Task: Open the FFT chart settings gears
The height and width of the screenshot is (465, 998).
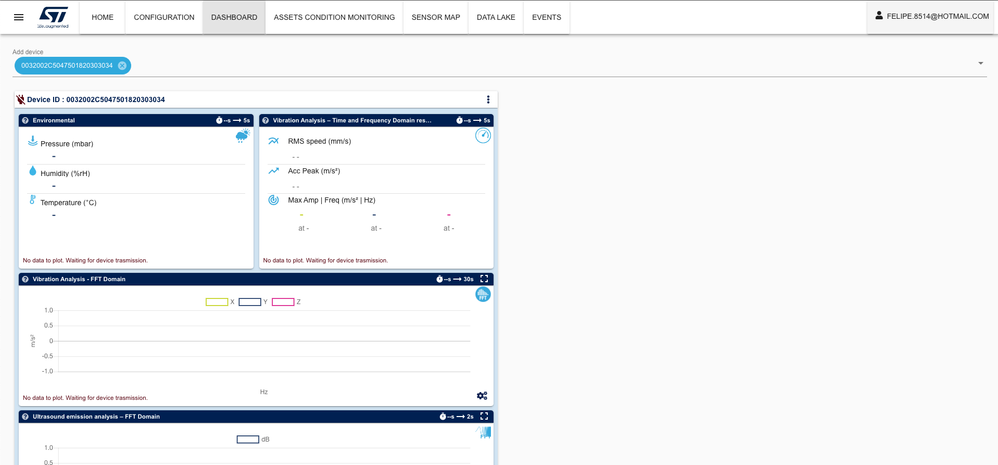Action: [x=482, y=396]
